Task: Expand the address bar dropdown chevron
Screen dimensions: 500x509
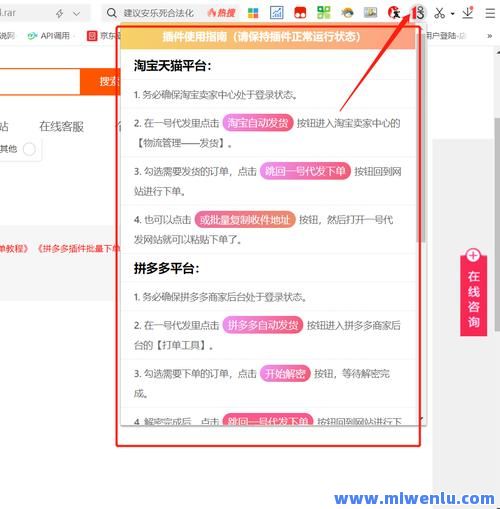Action: [77, 14]
